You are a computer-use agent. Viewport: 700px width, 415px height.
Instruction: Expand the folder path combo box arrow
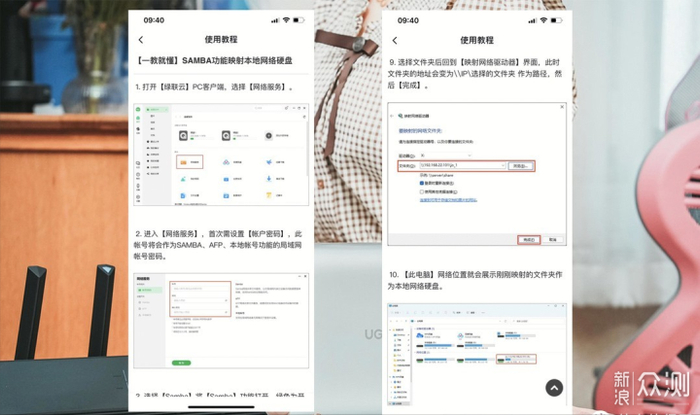[503, 166]
